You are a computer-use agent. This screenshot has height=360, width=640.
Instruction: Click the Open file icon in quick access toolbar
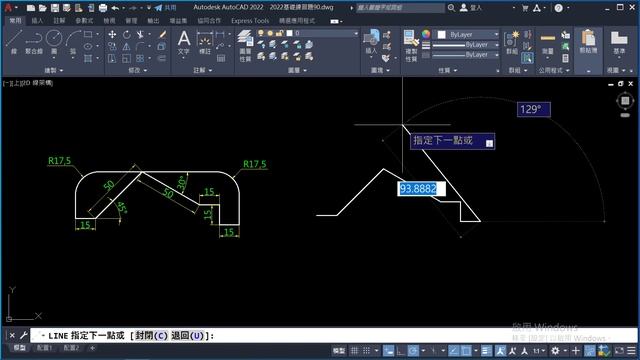coord(42,8)
